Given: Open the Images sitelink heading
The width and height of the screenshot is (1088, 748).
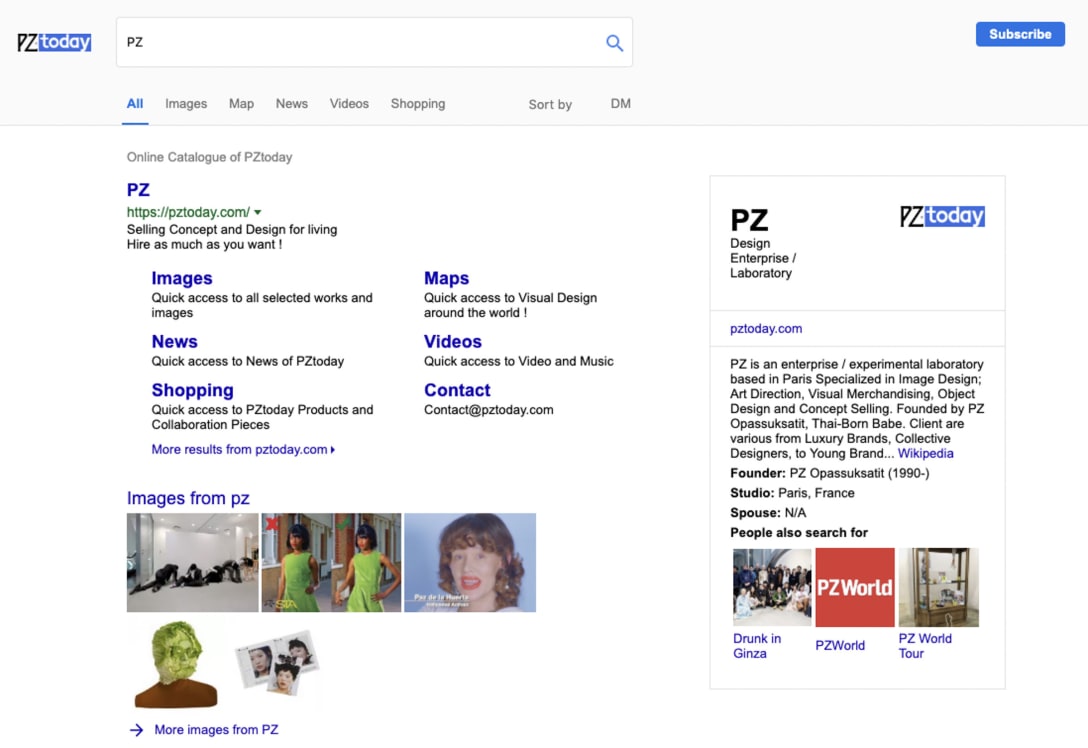Looking at the screenshot, I should click(x=182, y=278).
